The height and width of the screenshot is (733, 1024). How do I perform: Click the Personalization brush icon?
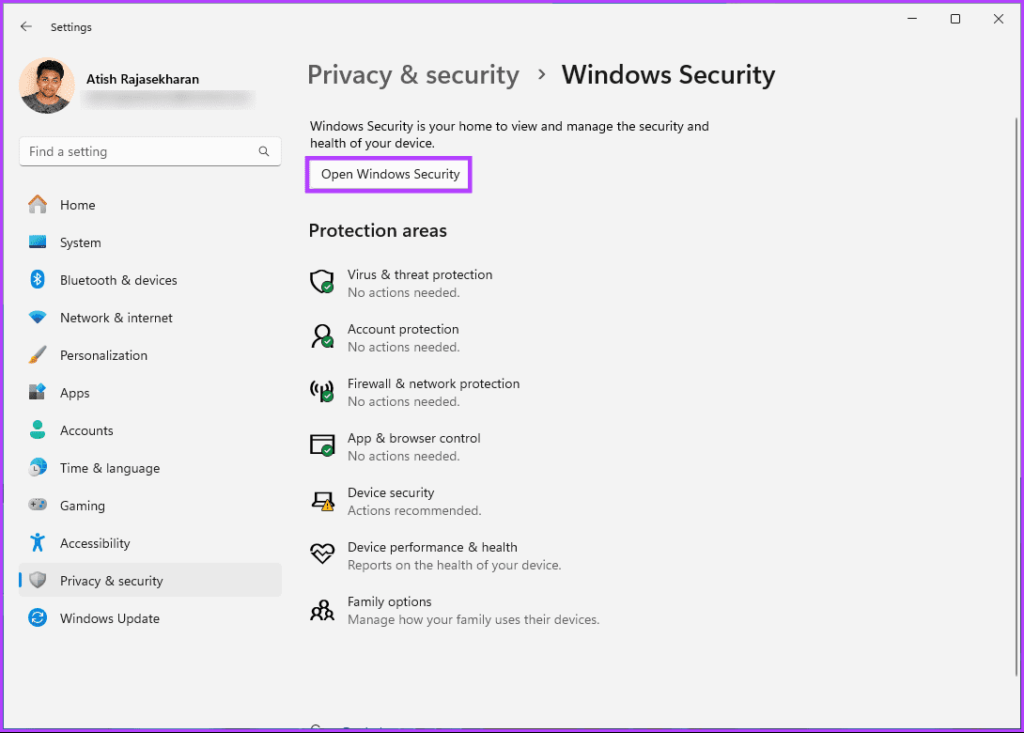(37, 355)
